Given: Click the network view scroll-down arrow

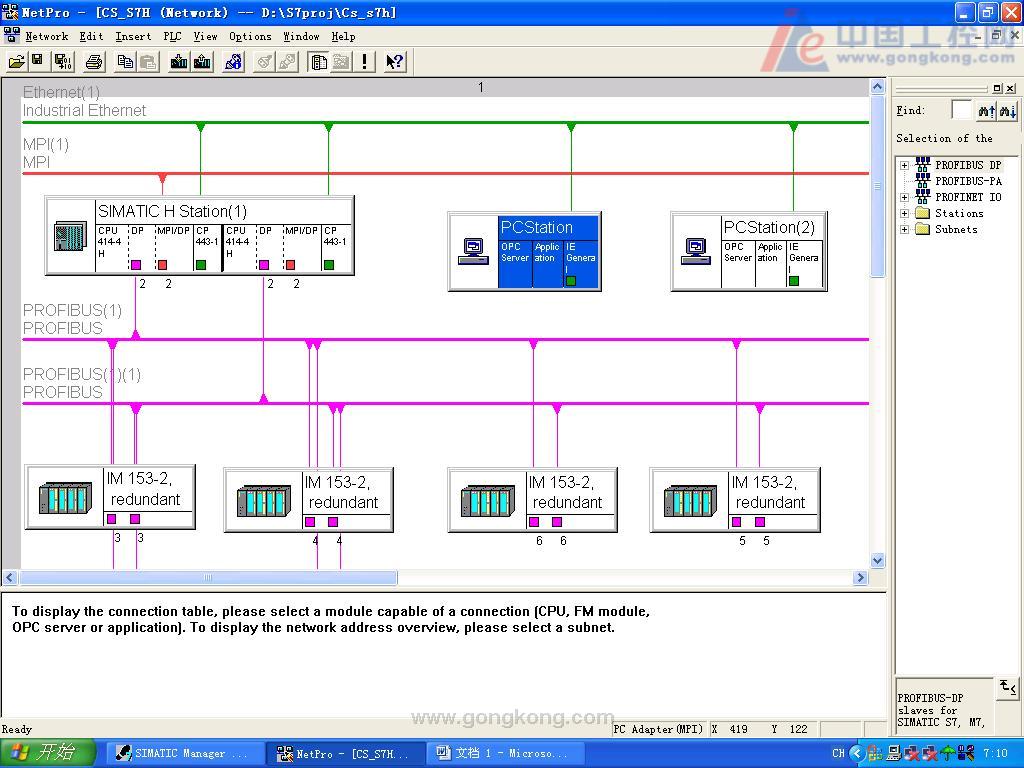Looking at the screenshot, I should pos(878,560).
